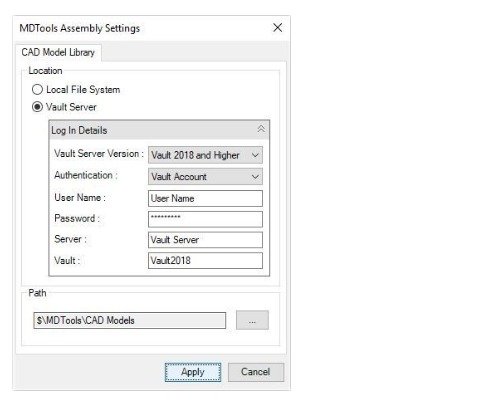Viewport: 490px width, 404px height.
Task: Click the Local File System label text
Action: (x=83, y=89)
